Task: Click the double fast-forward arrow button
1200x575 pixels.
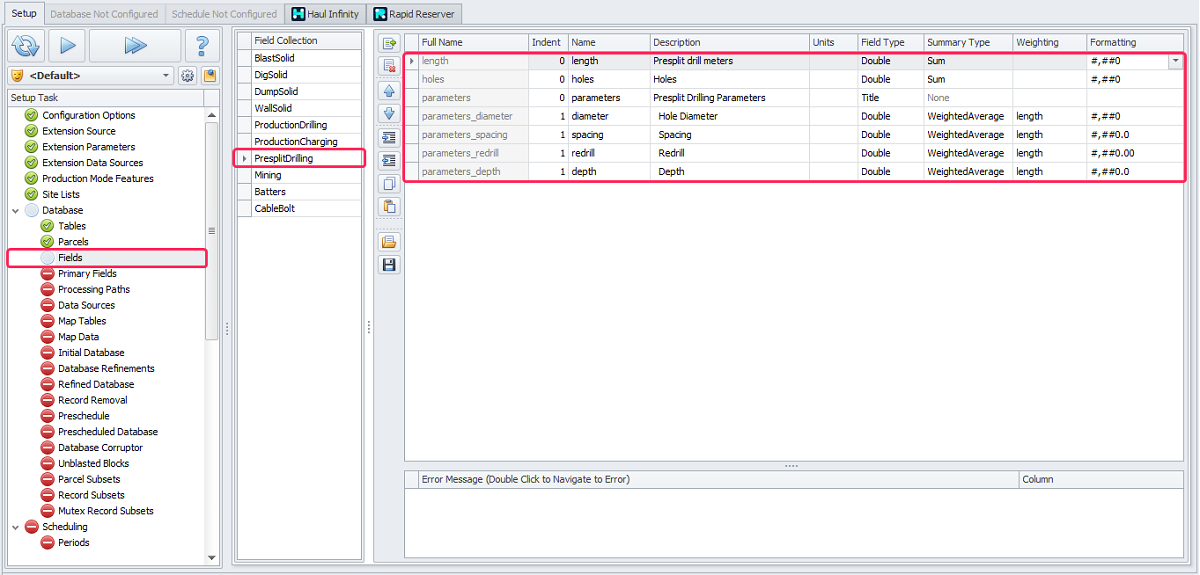Action: pos(135,45)
